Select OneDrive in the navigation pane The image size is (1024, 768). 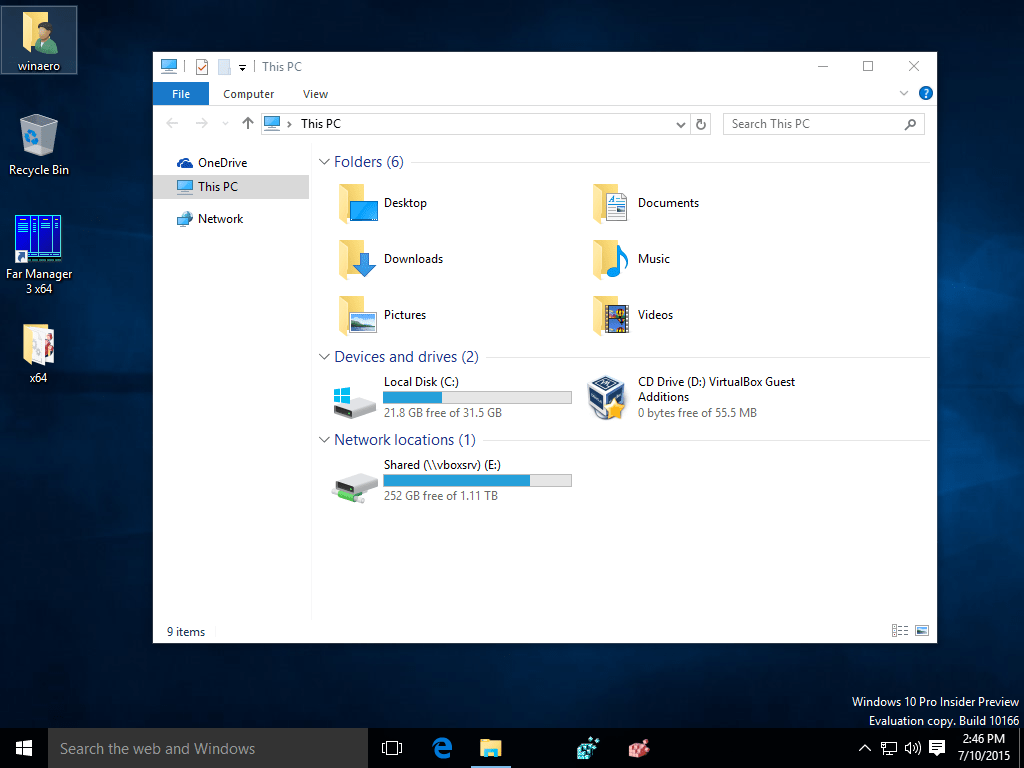222,161
